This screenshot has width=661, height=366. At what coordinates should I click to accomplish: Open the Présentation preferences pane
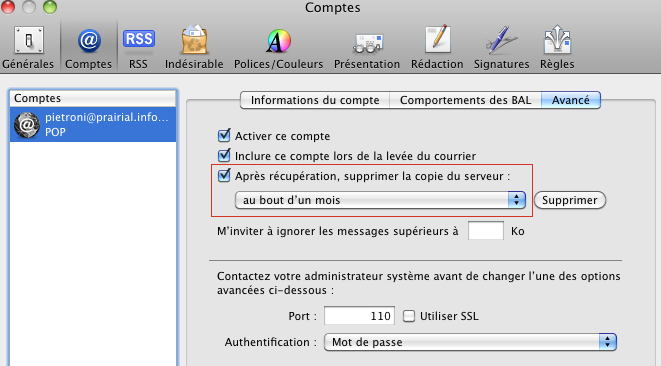pyautogui.click(x=367, y=47)
